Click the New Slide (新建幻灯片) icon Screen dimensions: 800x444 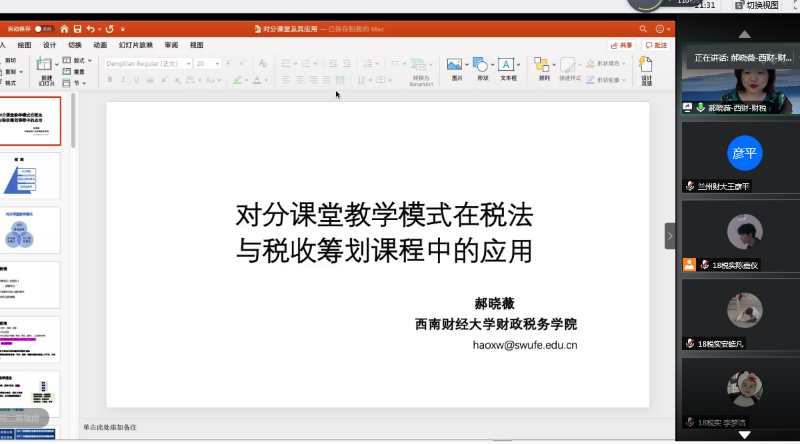pos(44,65)
